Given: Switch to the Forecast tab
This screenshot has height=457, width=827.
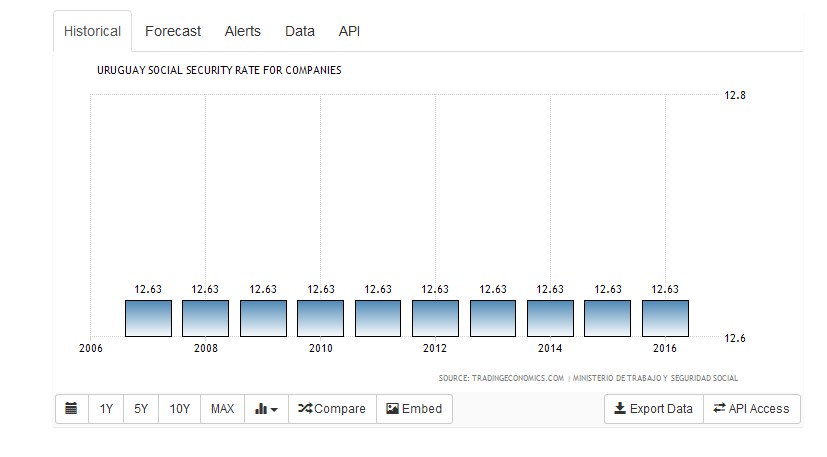Looking at the screenshot, I should [x=173, y=31].
